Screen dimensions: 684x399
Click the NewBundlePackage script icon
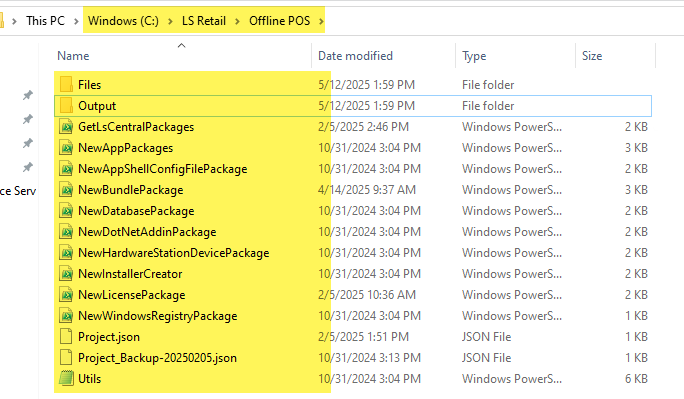click(x=66, y=190)
